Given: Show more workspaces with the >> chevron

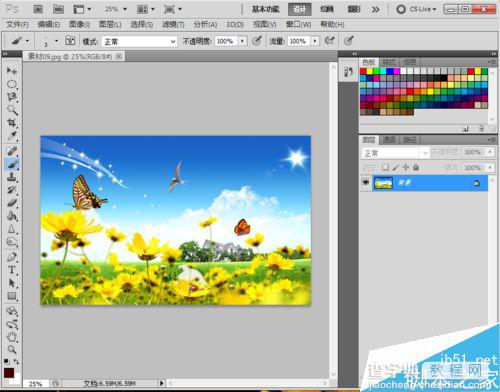Looking at the screenshot, I should 376,9.
